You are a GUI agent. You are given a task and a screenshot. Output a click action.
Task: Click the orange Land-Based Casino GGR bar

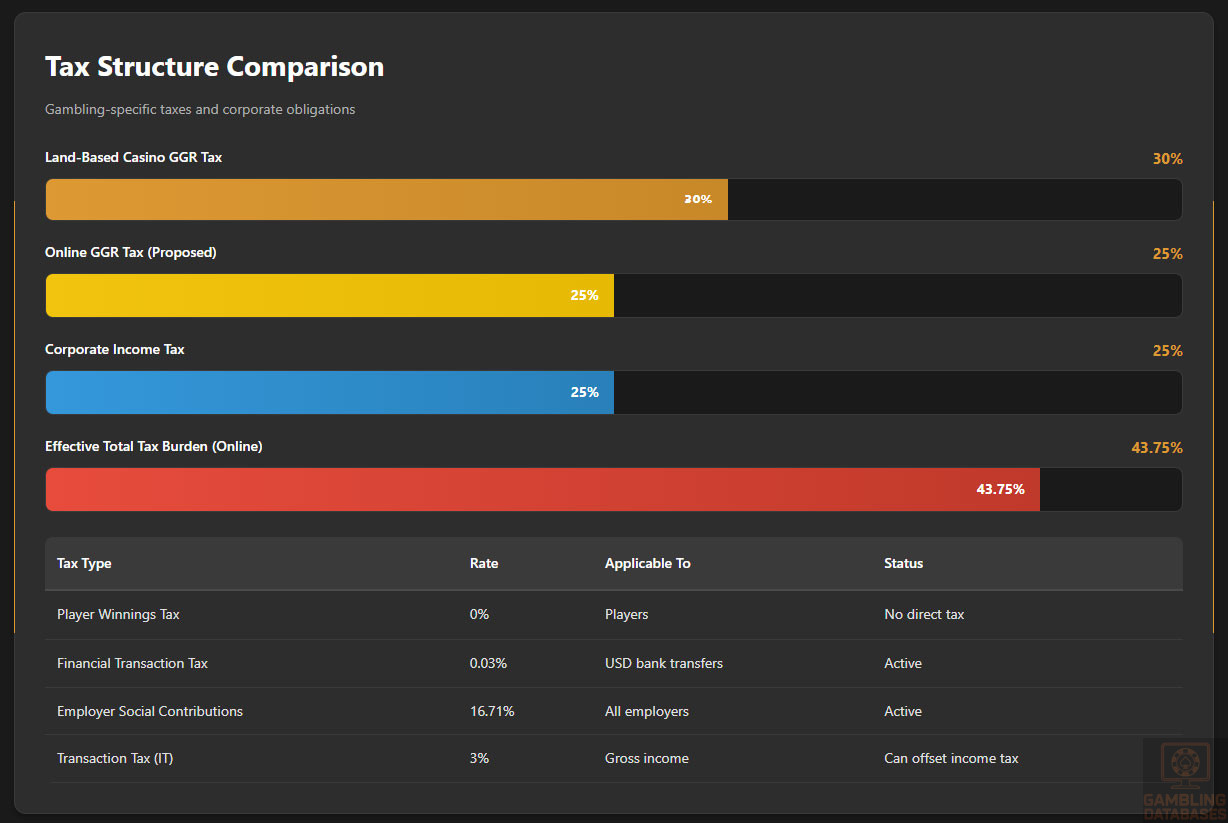tap(386, 199)
